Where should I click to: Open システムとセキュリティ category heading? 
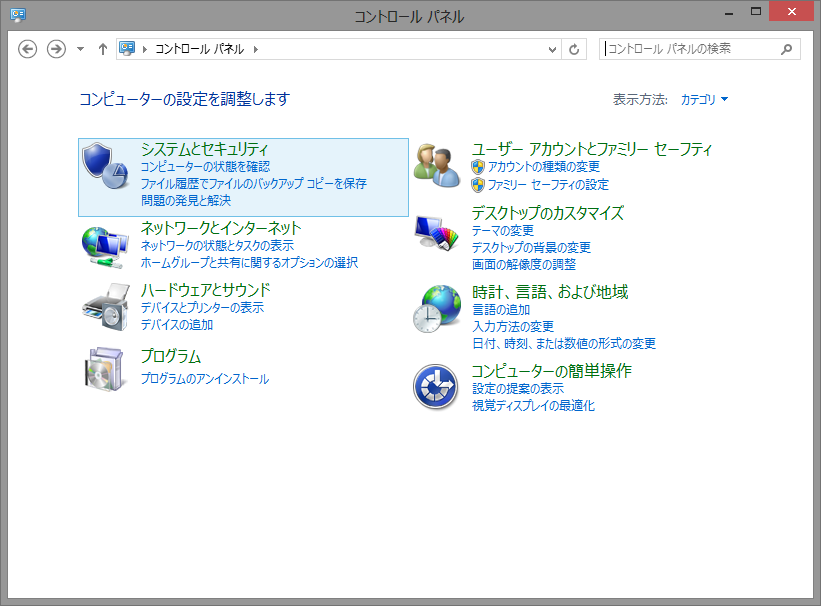click(x=204, y=149)
